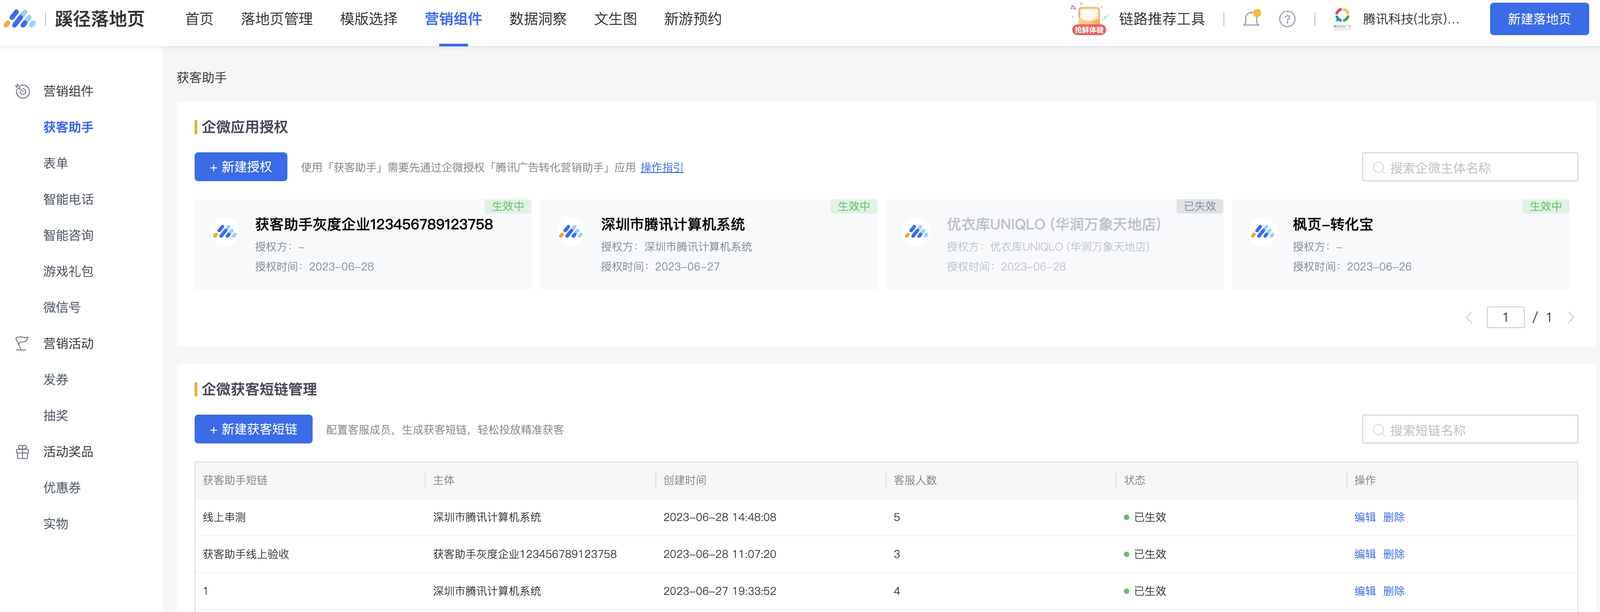Image resolution: width=1600 pixels, height=612 pixels.
Task: Click search icon in 搜索短链名称 box
Action: click(x=1379, y=430)
